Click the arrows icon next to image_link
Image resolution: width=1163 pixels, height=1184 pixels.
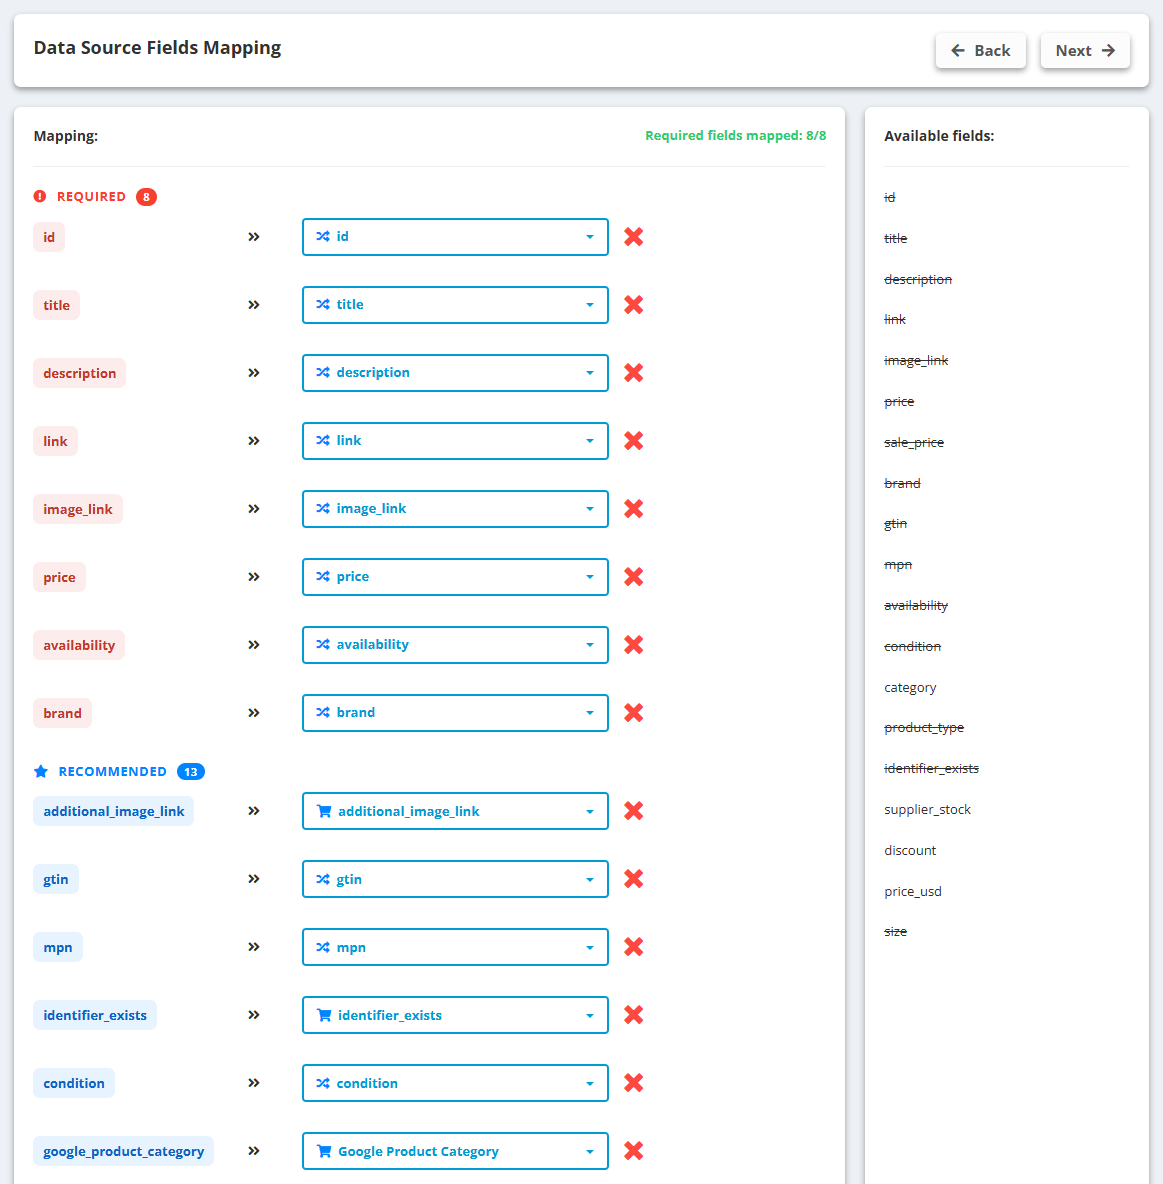(x=254, y=509)
